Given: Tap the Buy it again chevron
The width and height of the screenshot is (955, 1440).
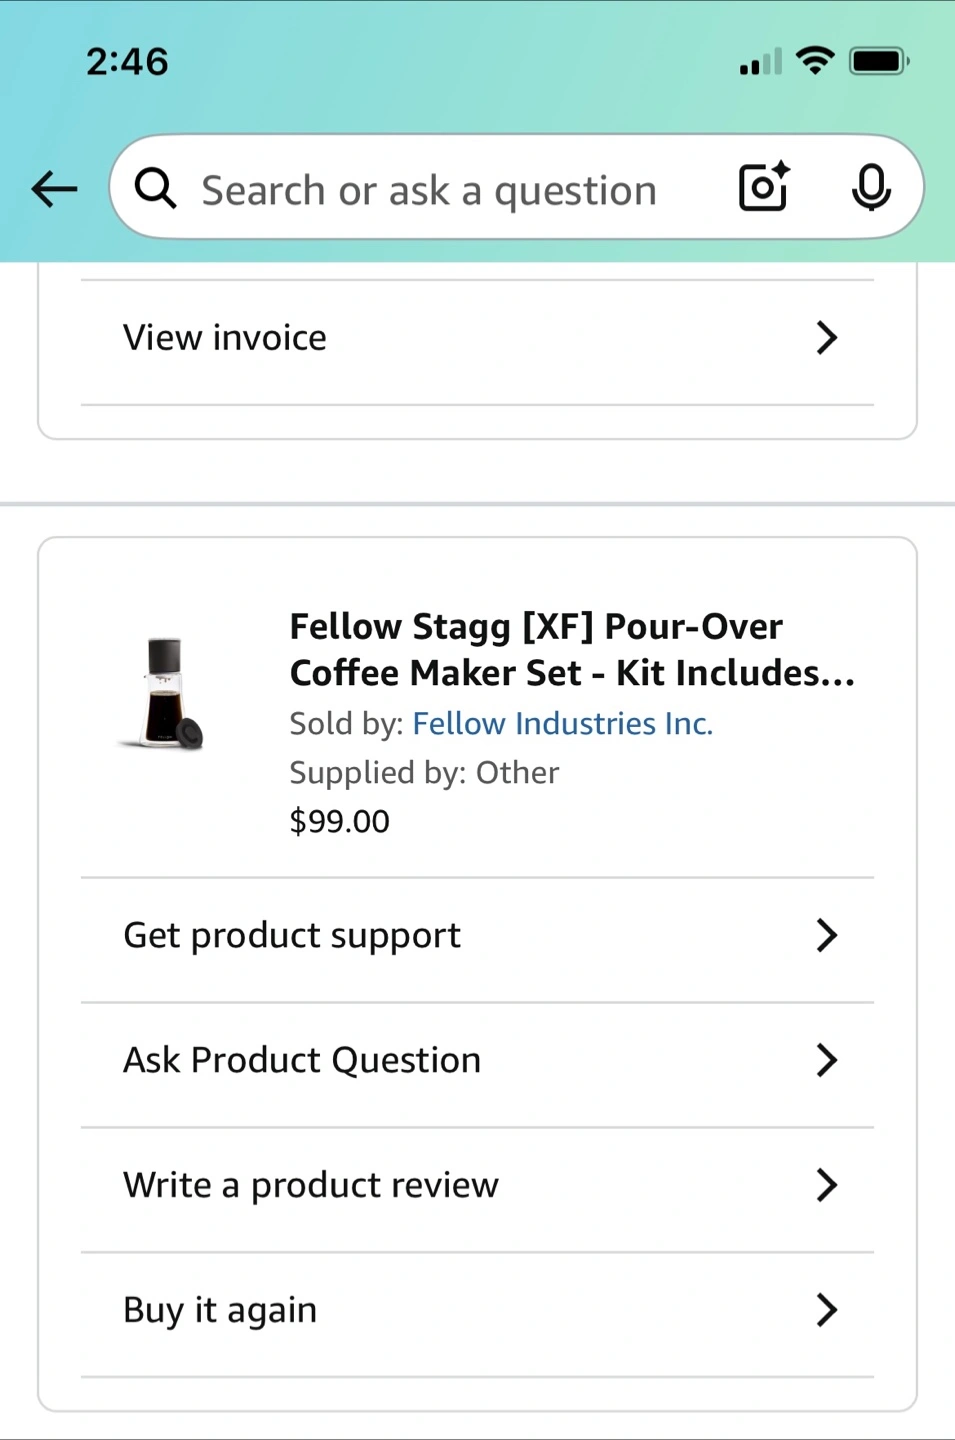Looking at the screenshot, I should [x=826, y=1310].
